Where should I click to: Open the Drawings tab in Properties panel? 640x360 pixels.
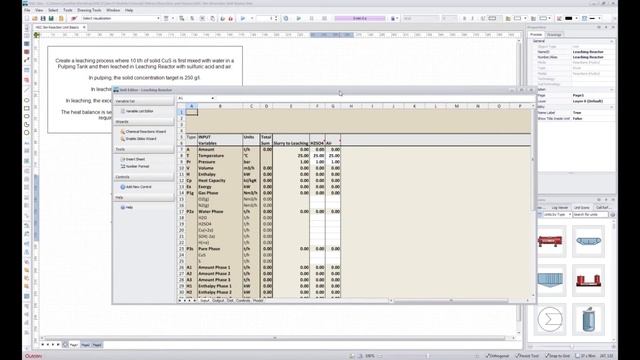pyautogui.click(x=554, y=35)
